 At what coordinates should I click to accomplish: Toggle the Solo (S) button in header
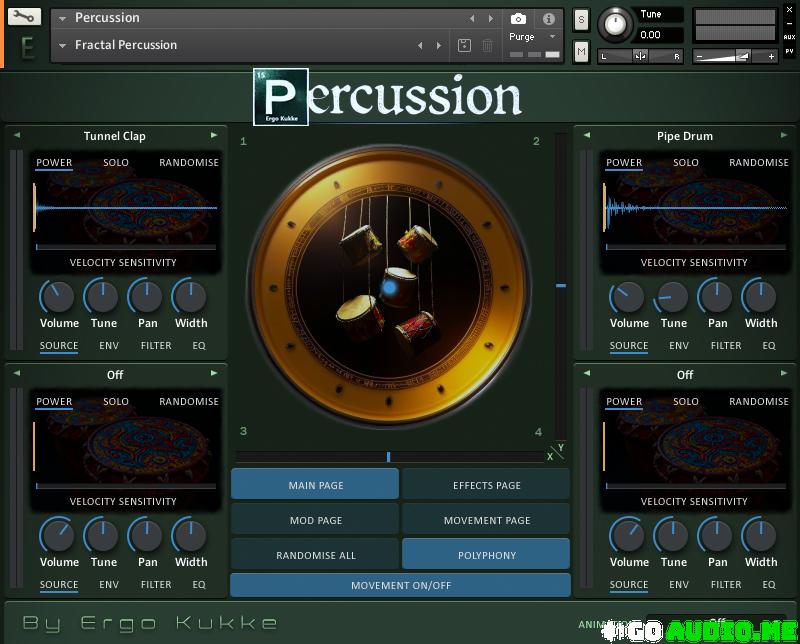581,20
